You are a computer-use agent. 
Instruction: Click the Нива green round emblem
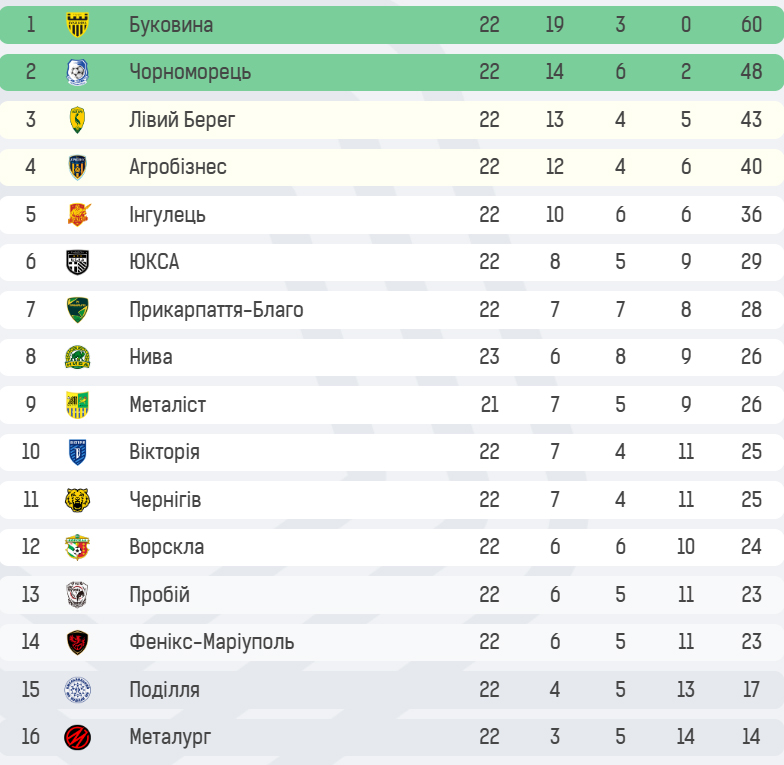pos(78,357)
